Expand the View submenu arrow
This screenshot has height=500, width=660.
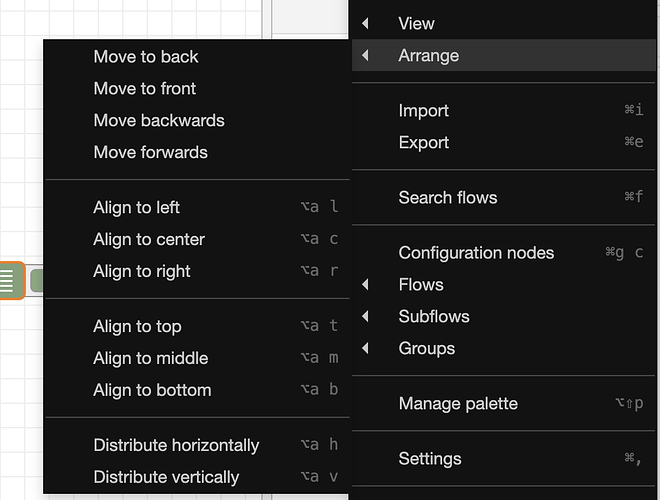[365, 24]
